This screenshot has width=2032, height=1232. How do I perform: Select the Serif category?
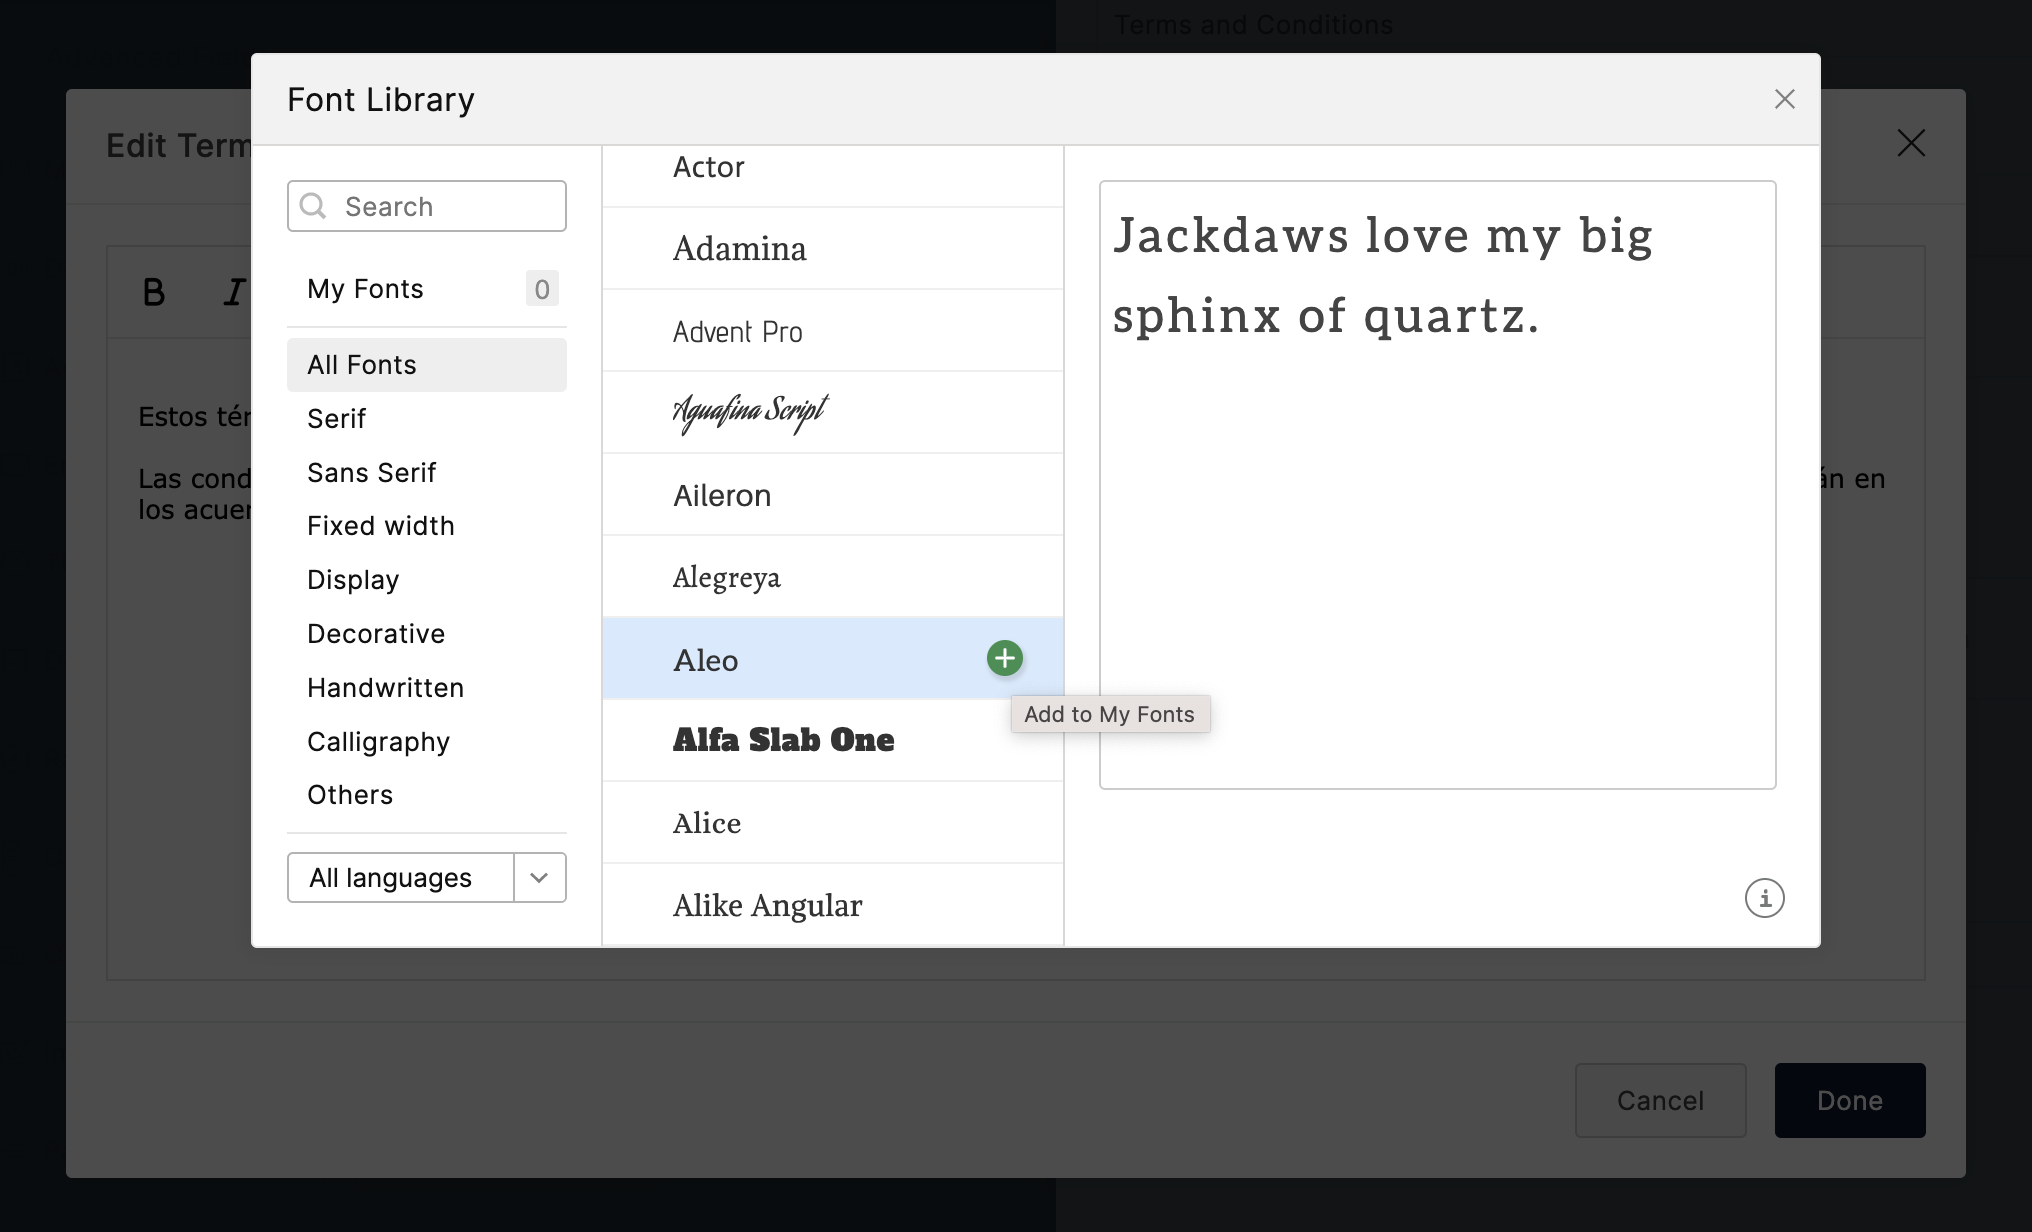pos(336,418)
